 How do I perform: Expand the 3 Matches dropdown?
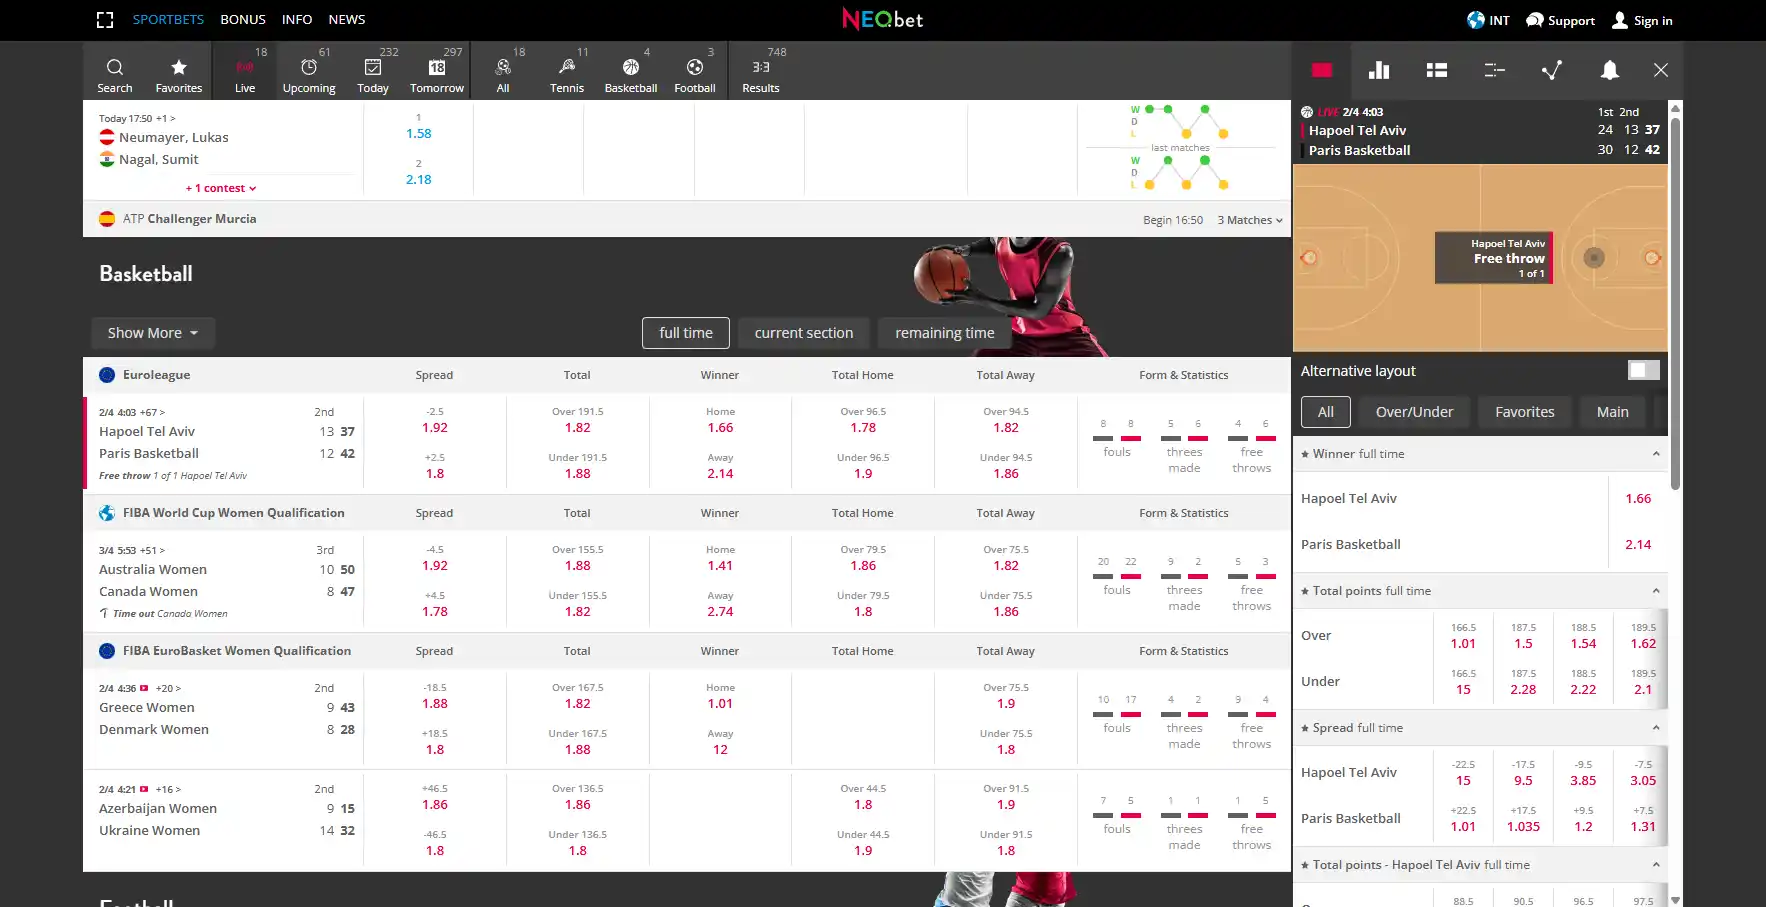click(1249, 220)
